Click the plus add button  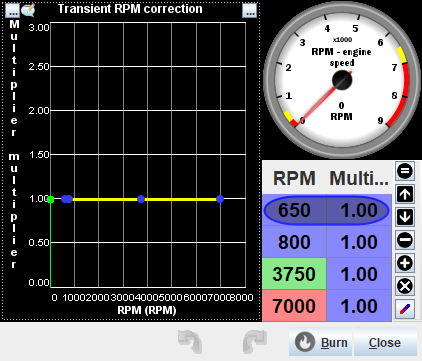tap(405, 263)
